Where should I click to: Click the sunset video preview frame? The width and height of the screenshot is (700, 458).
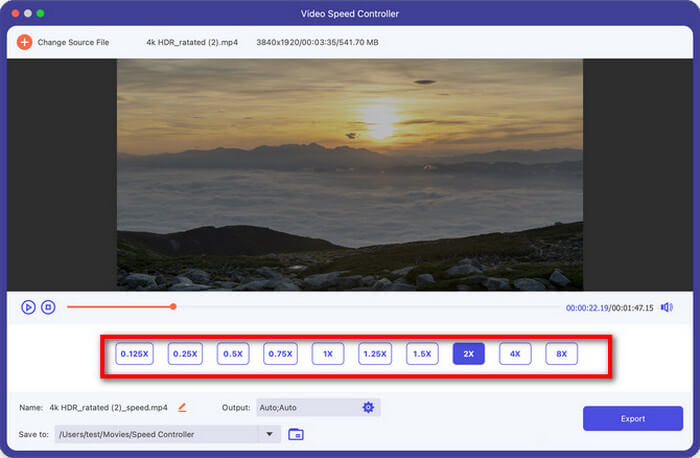350,175
